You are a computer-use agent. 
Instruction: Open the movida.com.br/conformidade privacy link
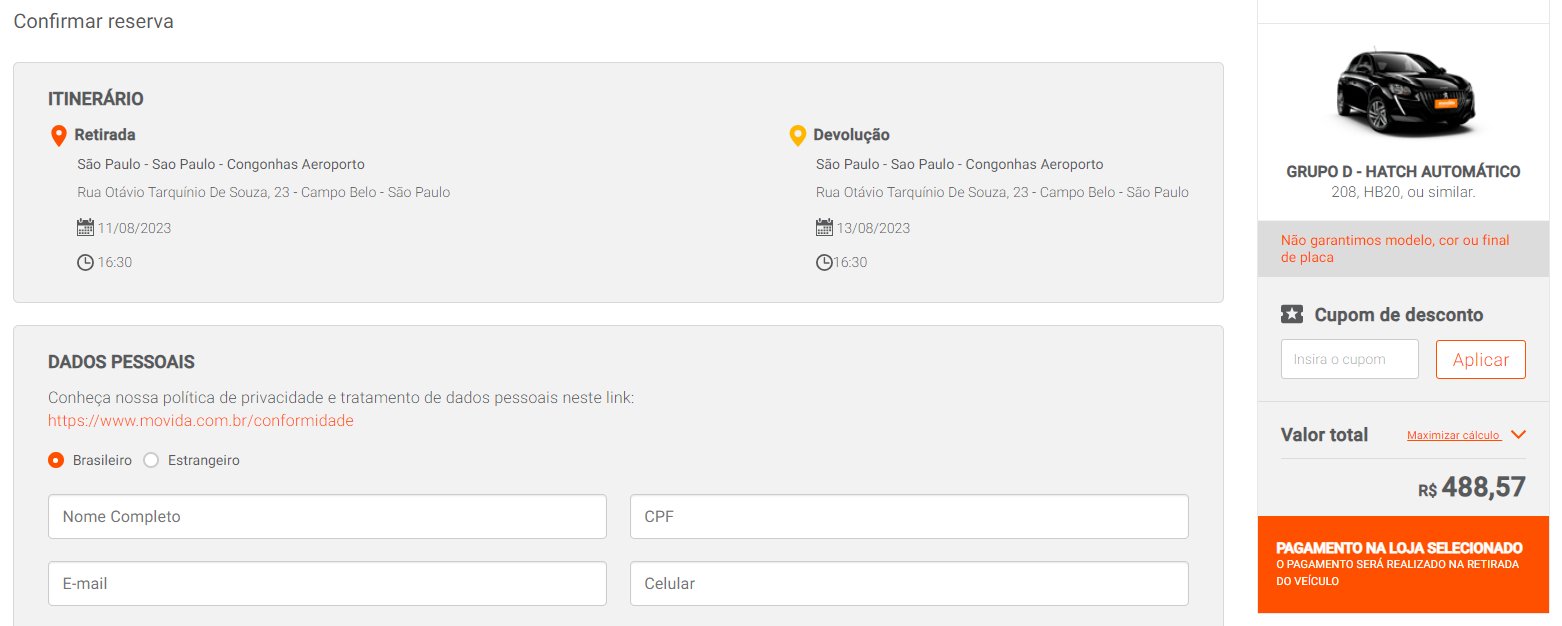pos(201,421)
